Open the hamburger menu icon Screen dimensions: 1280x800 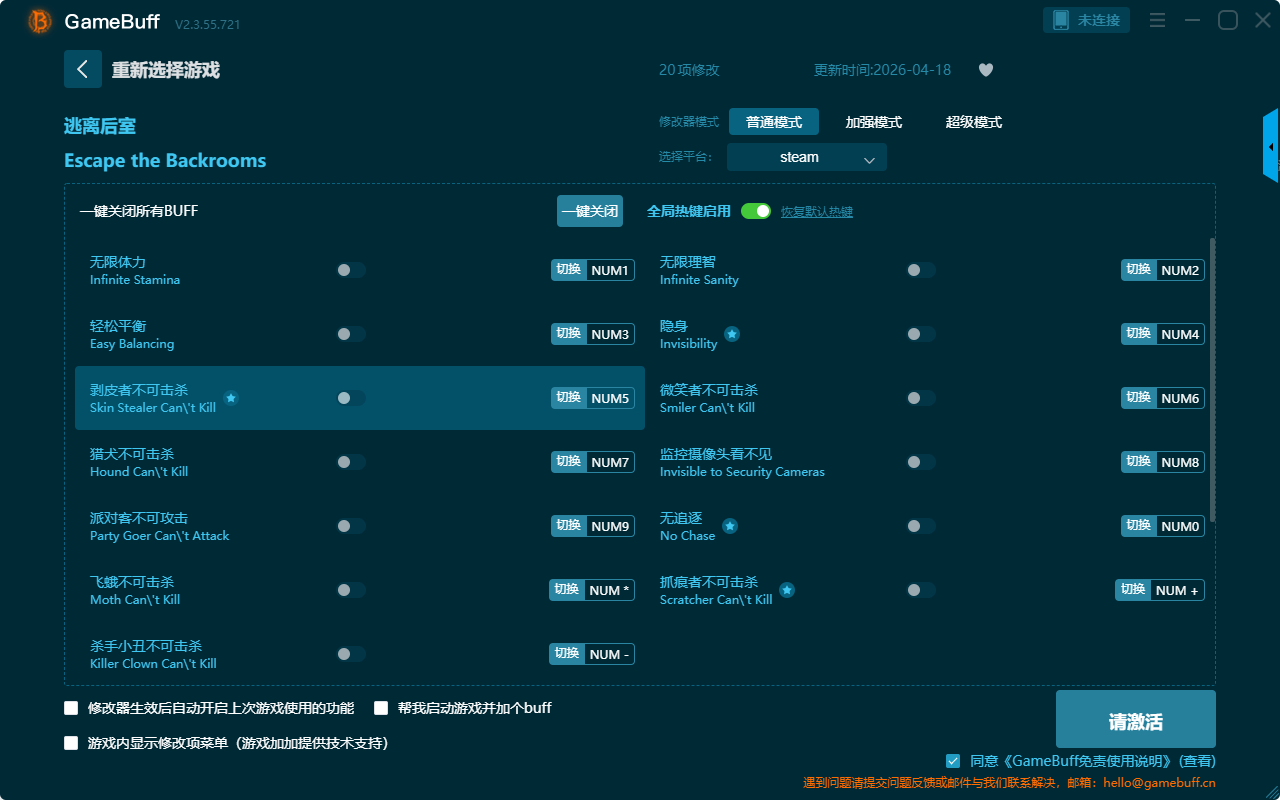point(1157,20)
